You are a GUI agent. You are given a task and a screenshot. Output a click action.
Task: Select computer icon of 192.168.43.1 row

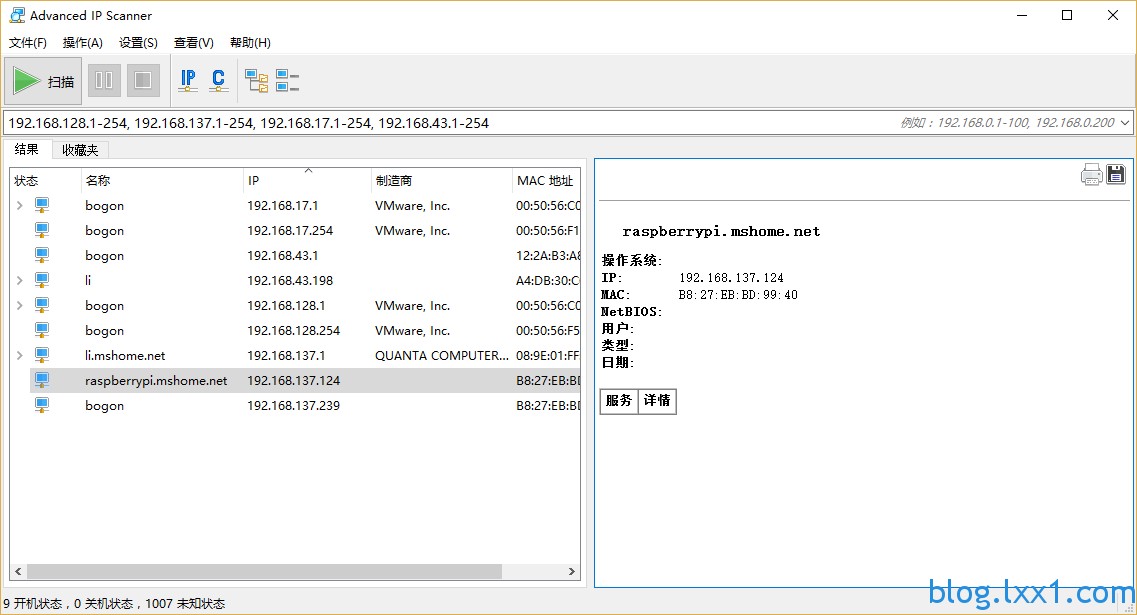click(42, 255)
